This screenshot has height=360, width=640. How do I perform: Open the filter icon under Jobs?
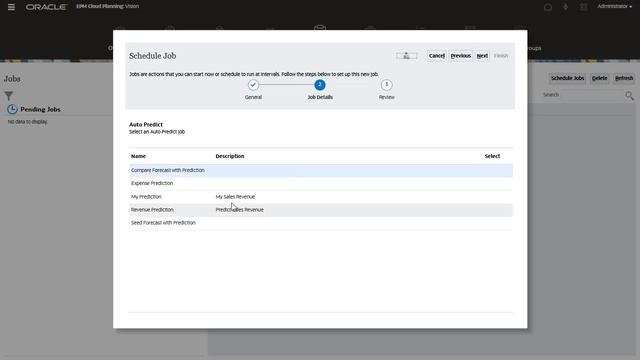point(9,96)
